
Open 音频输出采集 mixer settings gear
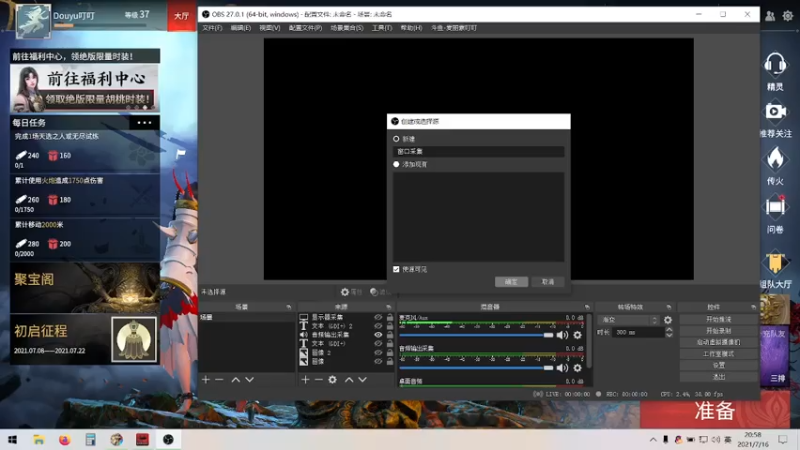click(x=578, y=368)
